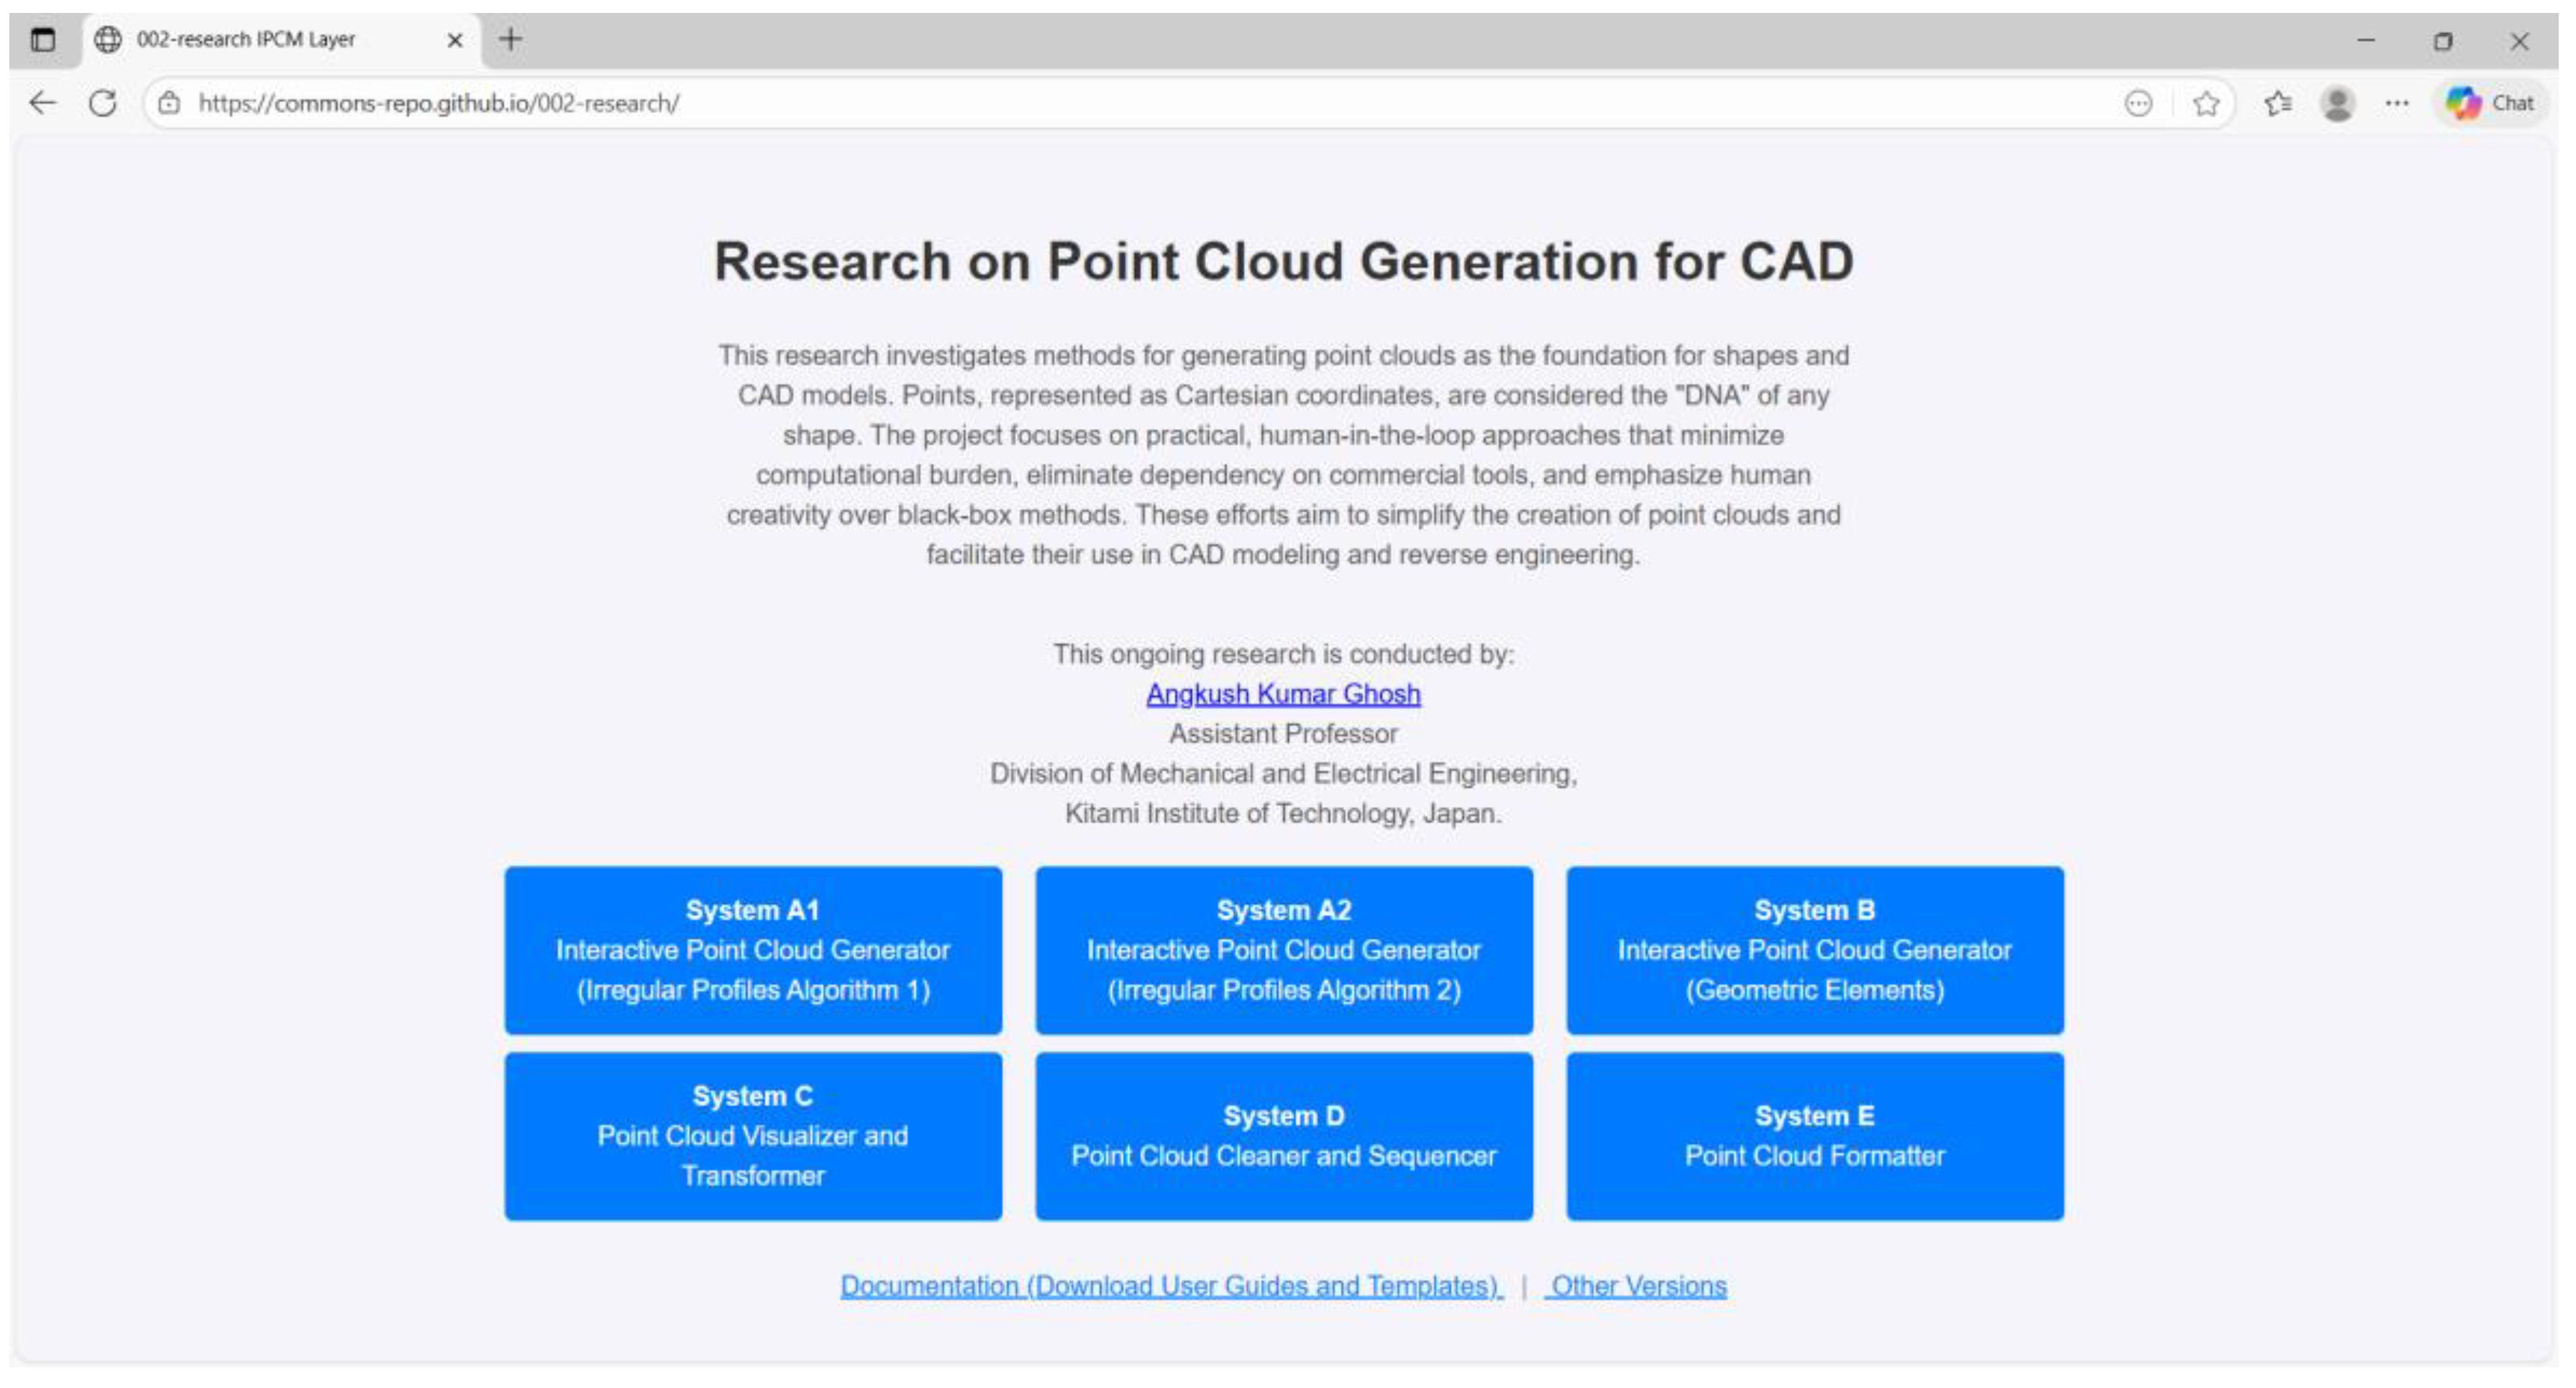2576x1388 pixels.
Task: Click the browser back arrow
Action: [x=42, y=103]
